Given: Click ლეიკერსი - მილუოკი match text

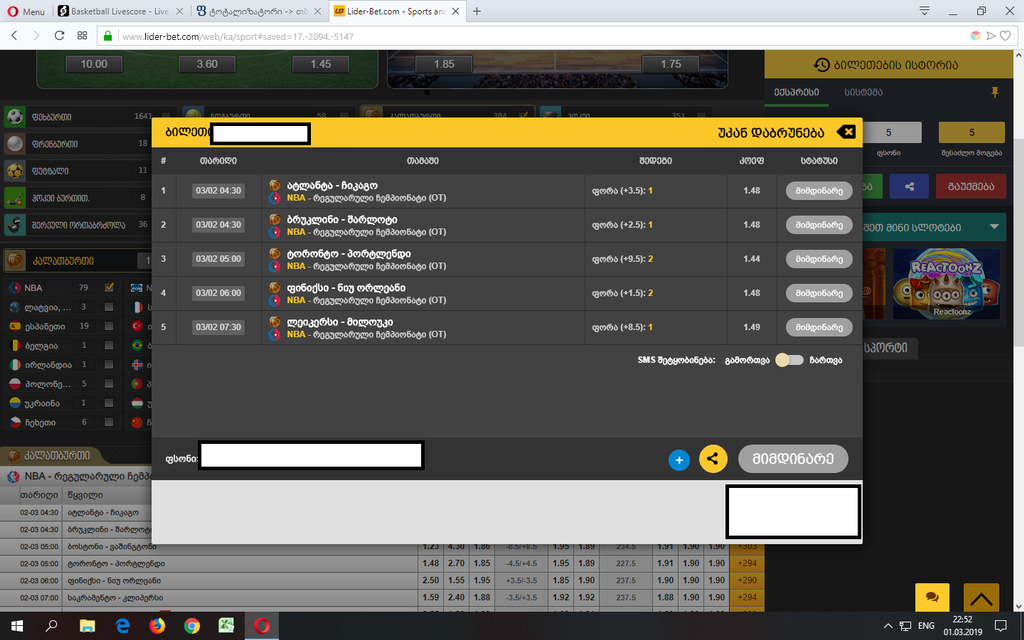Looking at the screenshot, I should click(x=340, y=322).
